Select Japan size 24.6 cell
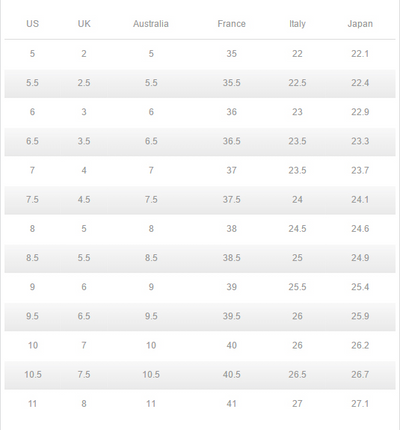Viewport: 400px width, 430px height. (x=360, y=229)
